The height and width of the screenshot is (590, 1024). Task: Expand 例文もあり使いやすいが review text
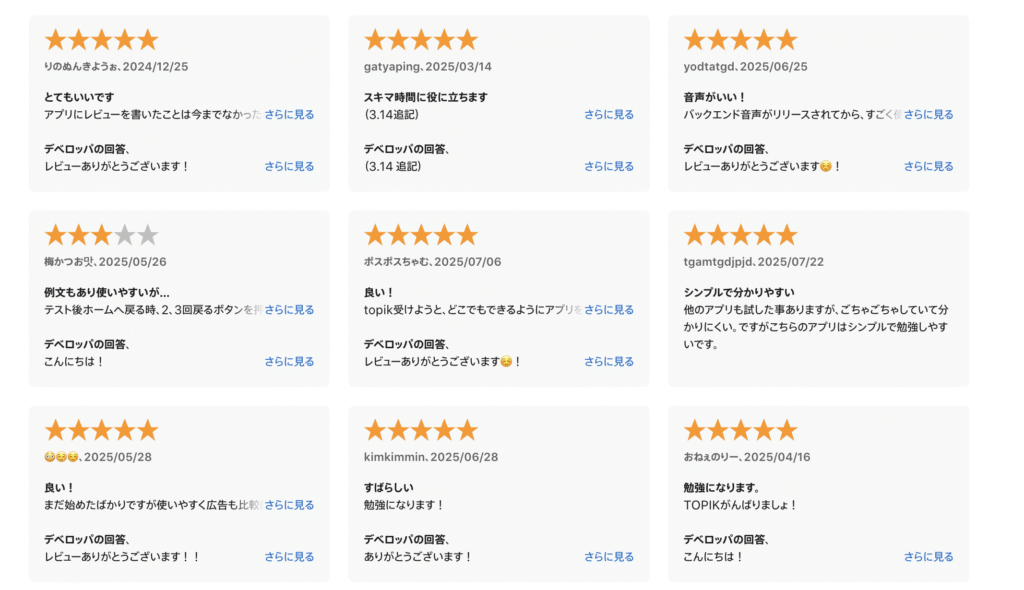coord(289,310)
